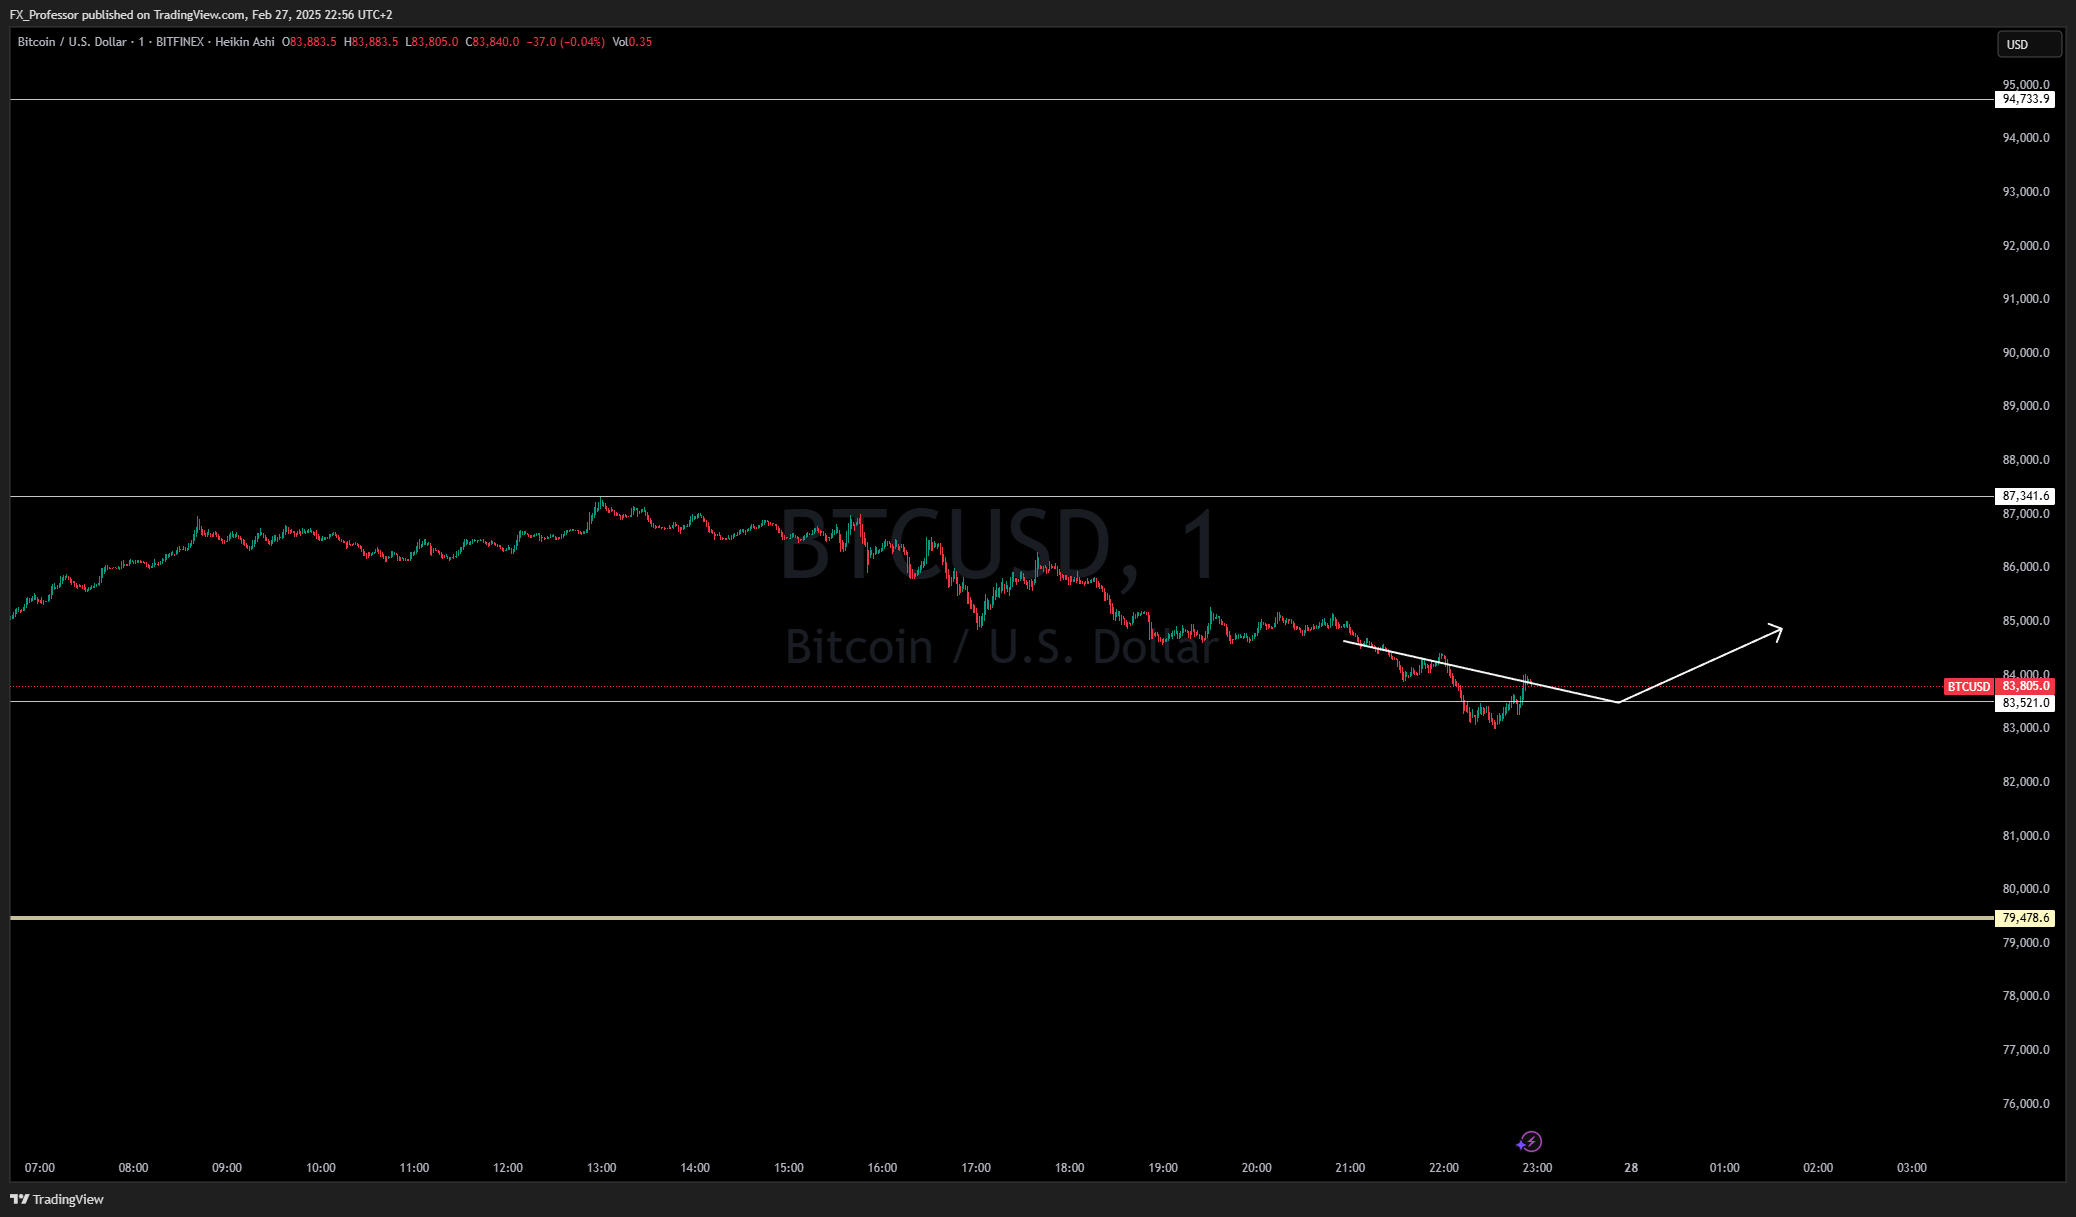Click the 09:00 time axis label
The image size is (2076, 1217).
(227, 1167)
